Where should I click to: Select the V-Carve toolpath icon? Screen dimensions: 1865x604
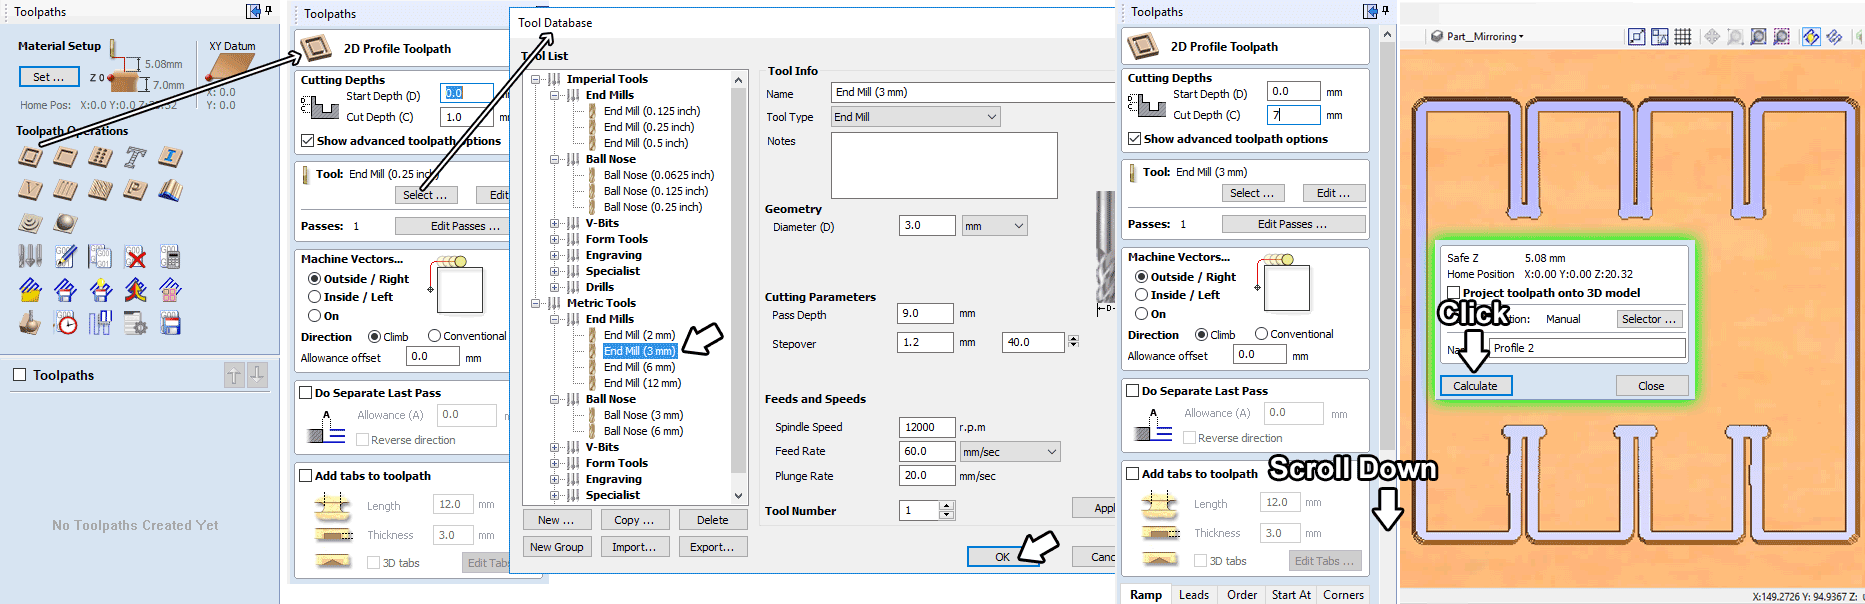(x=31, y=190)
